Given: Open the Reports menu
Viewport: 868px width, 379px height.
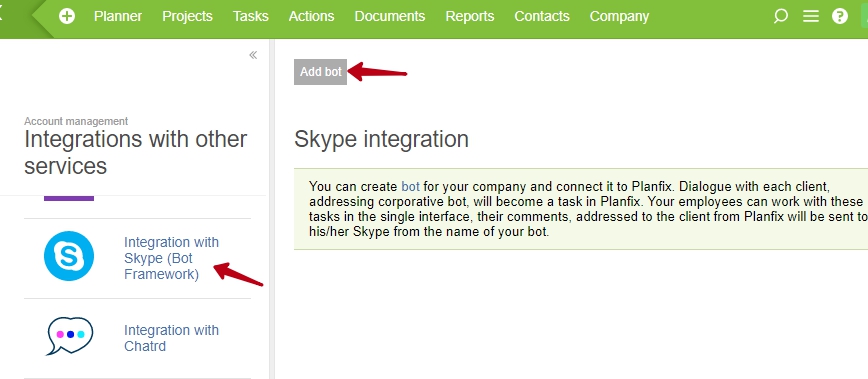Looking at the screenshot, I should [470, 17].
